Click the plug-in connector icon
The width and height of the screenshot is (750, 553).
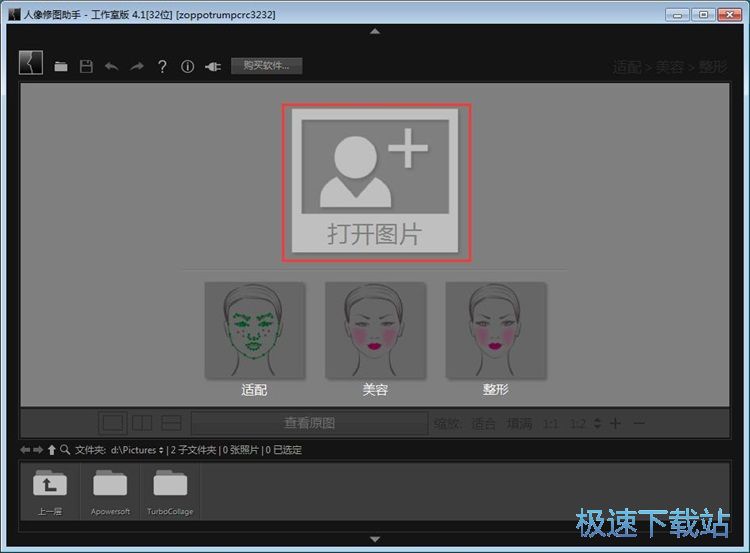click(212, 67)
